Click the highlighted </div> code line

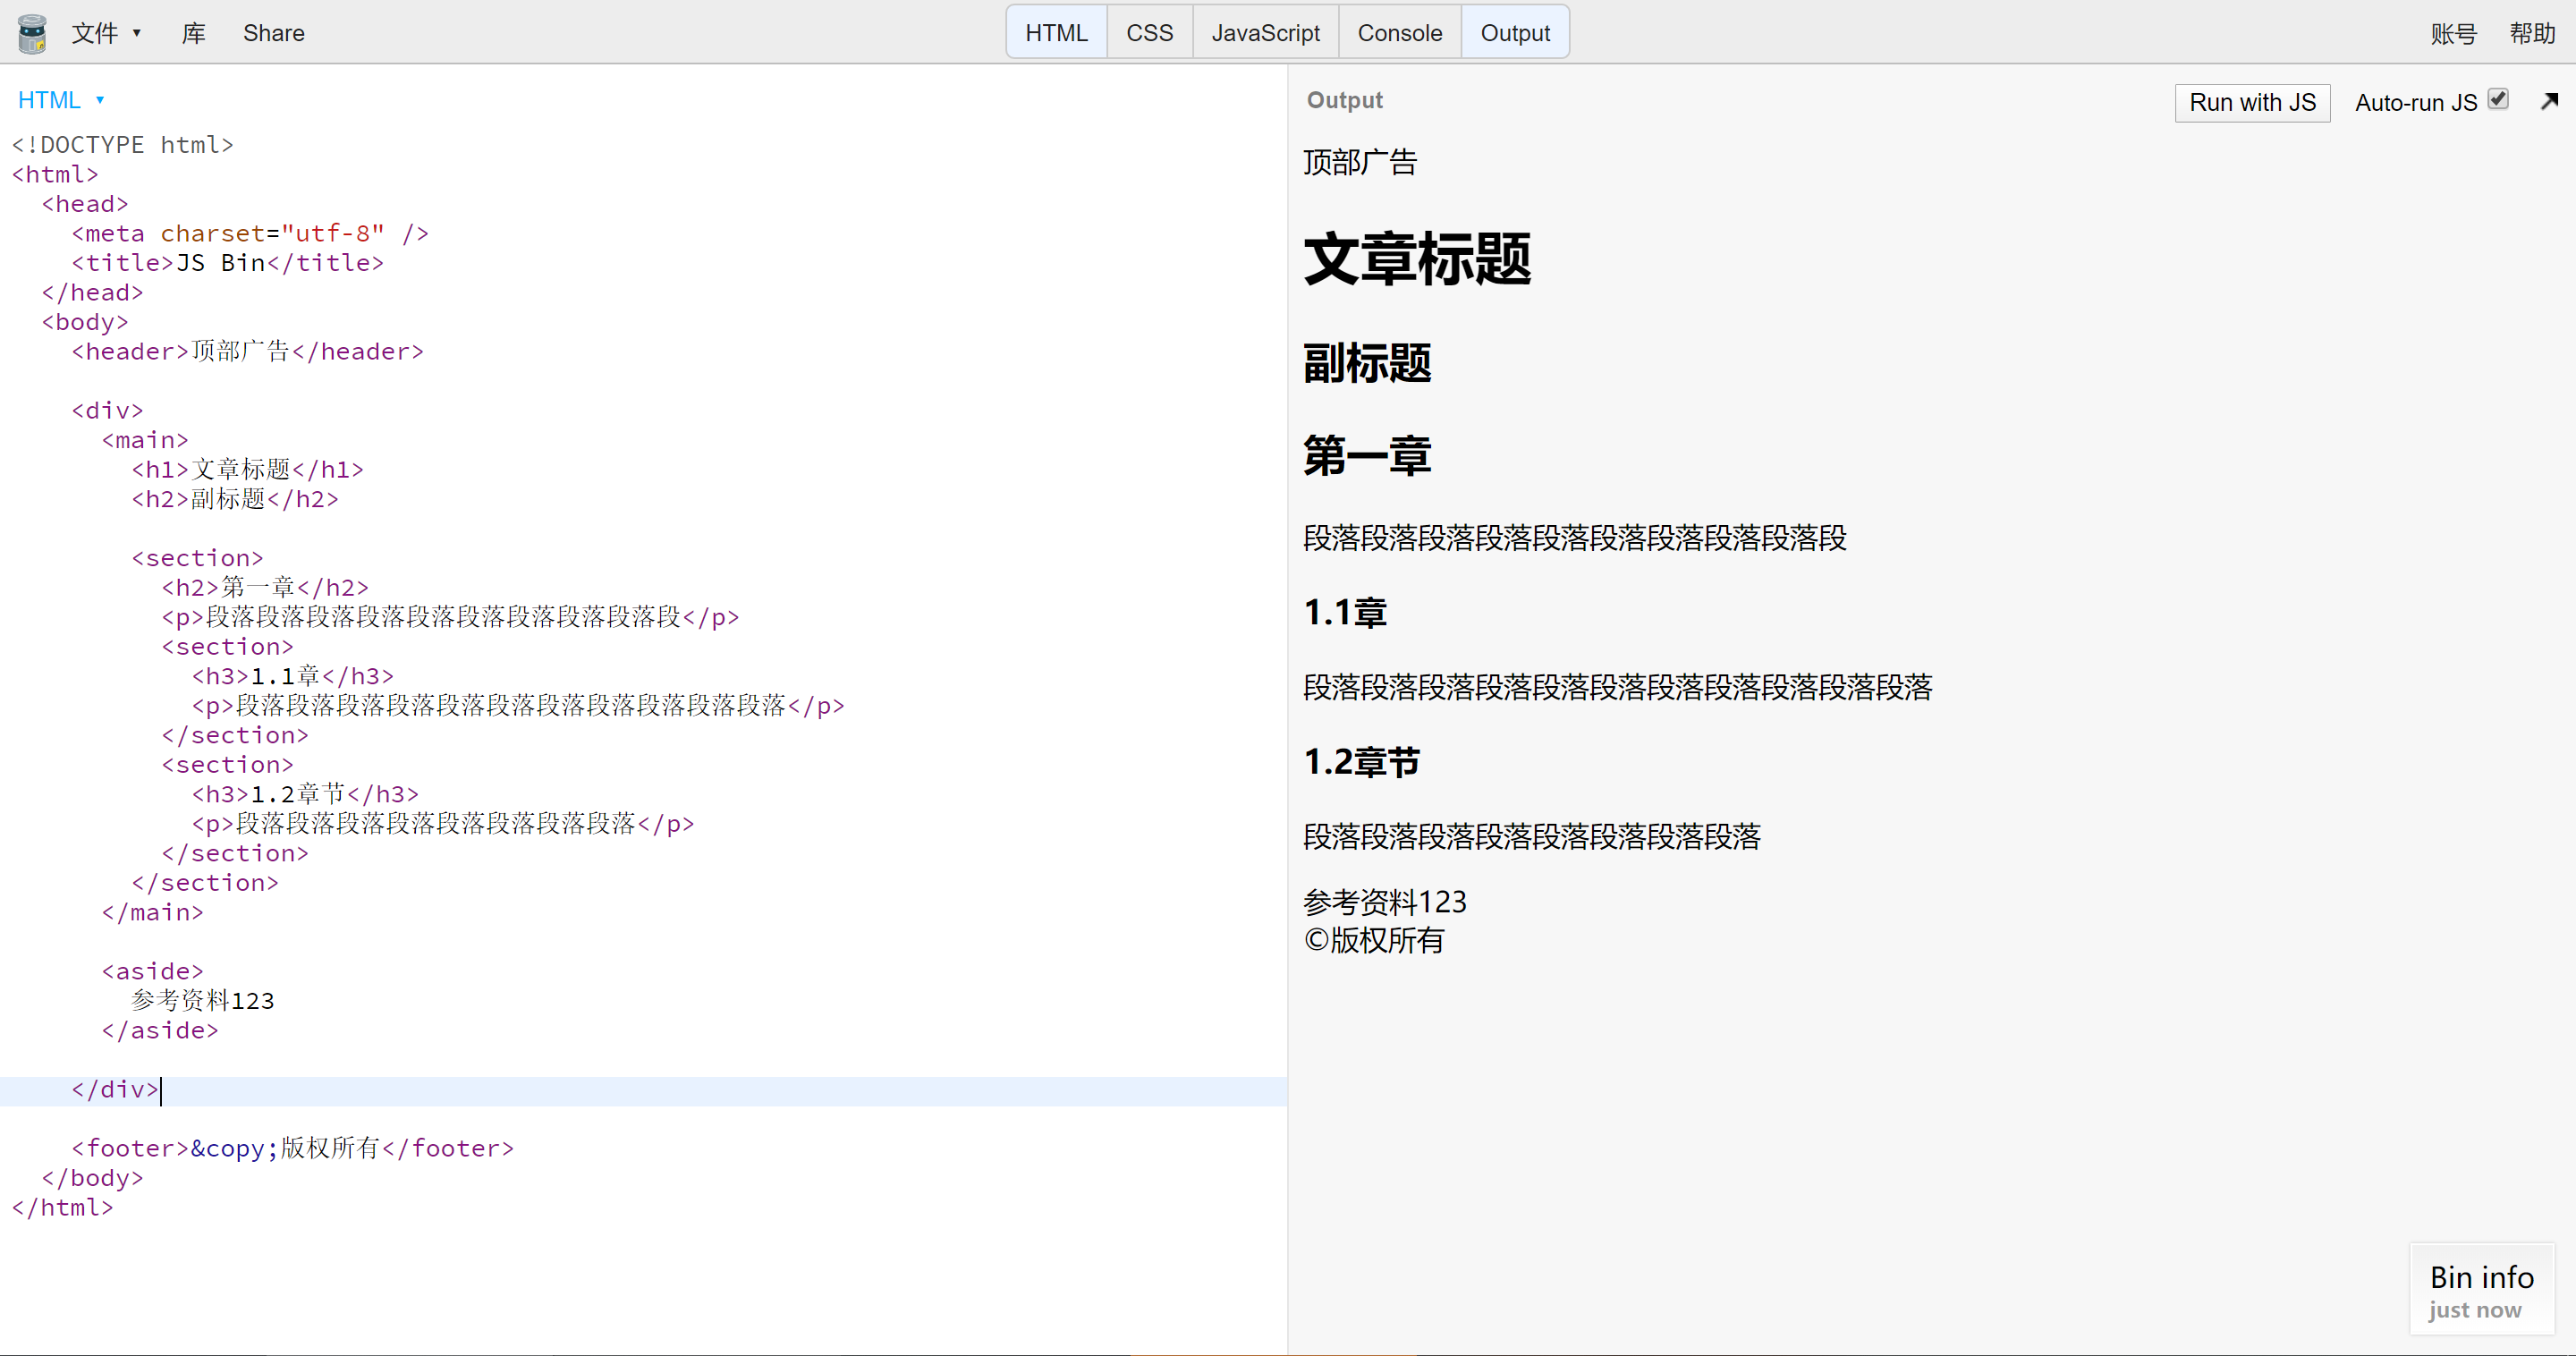115,1090
